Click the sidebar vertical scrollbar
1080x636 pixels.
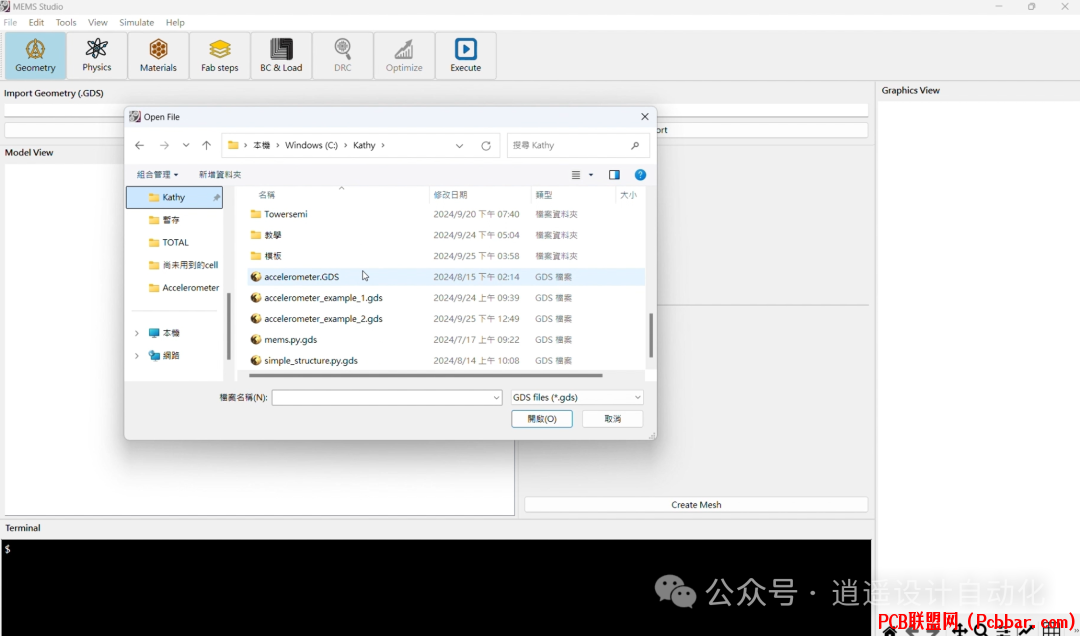click(228, 327)
